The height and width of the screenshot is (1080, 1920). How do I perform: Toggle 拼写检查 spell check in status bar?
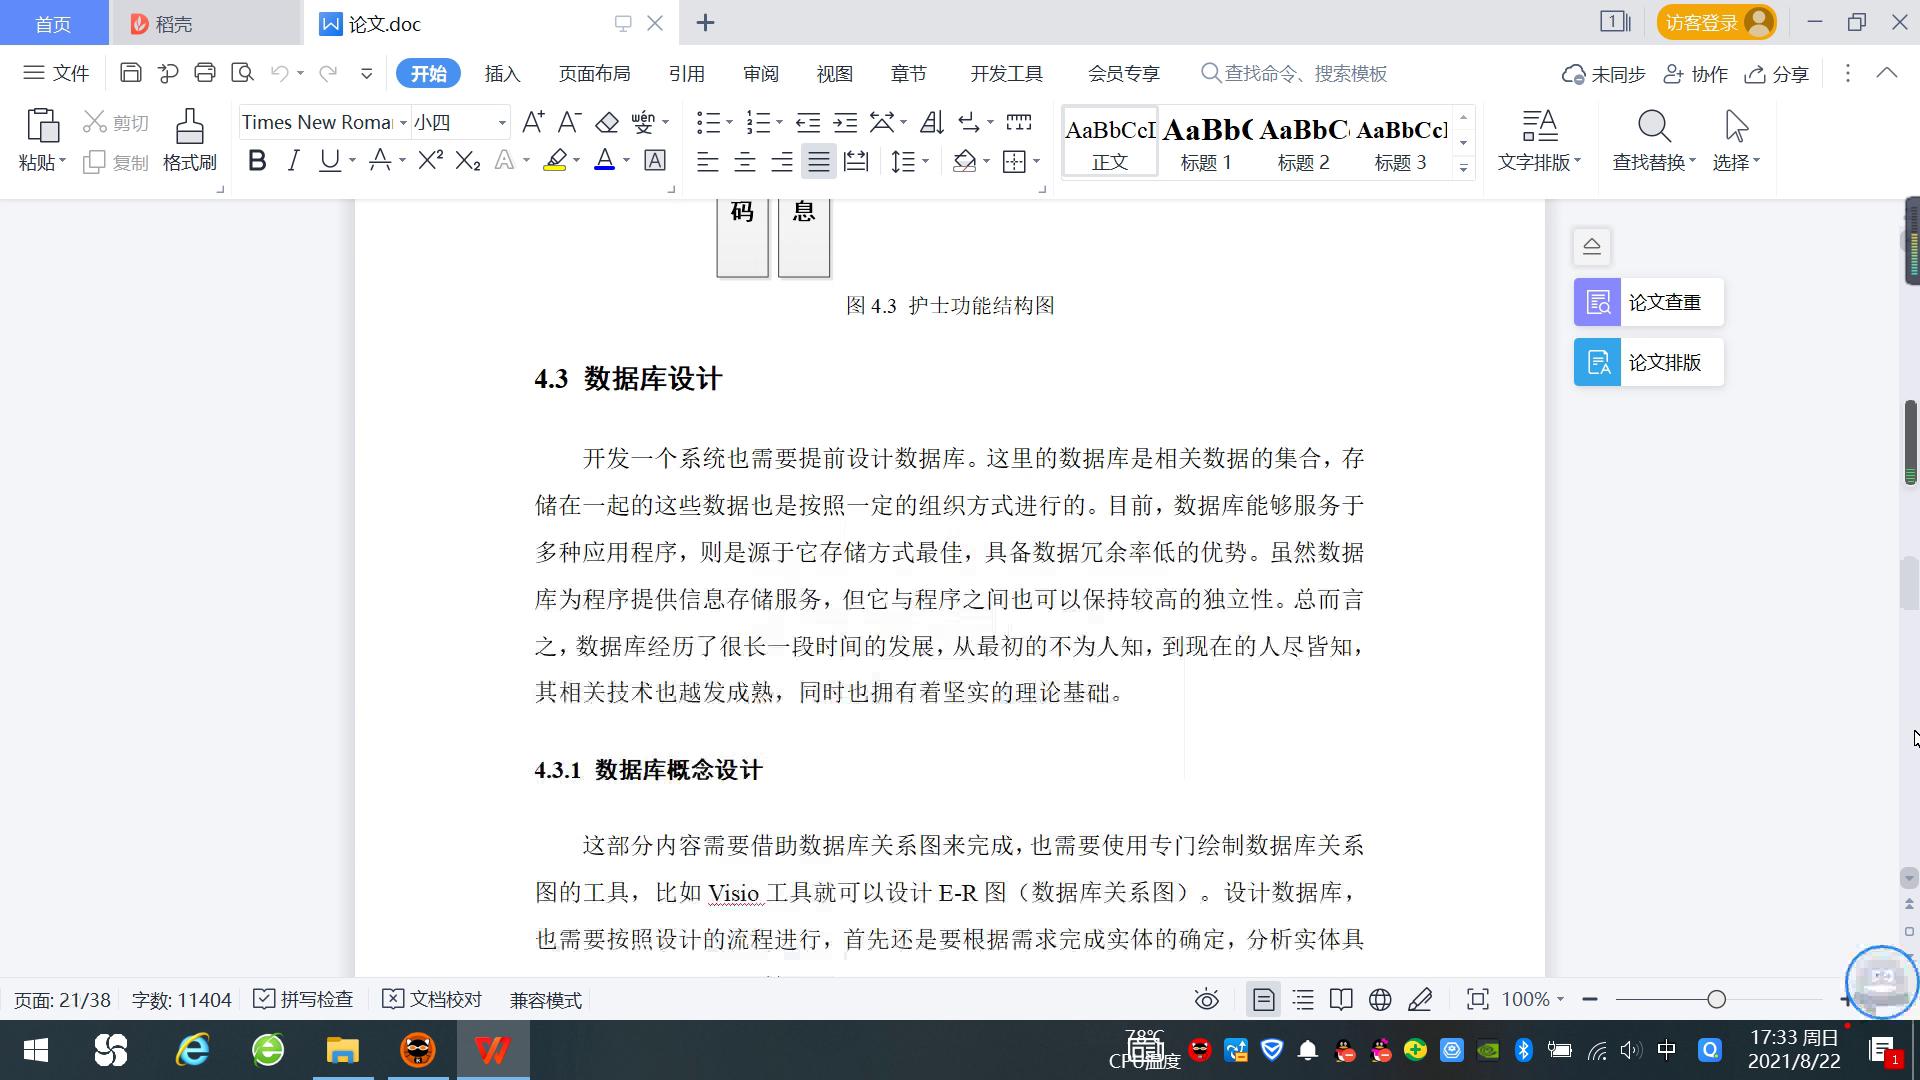[303, 999]
